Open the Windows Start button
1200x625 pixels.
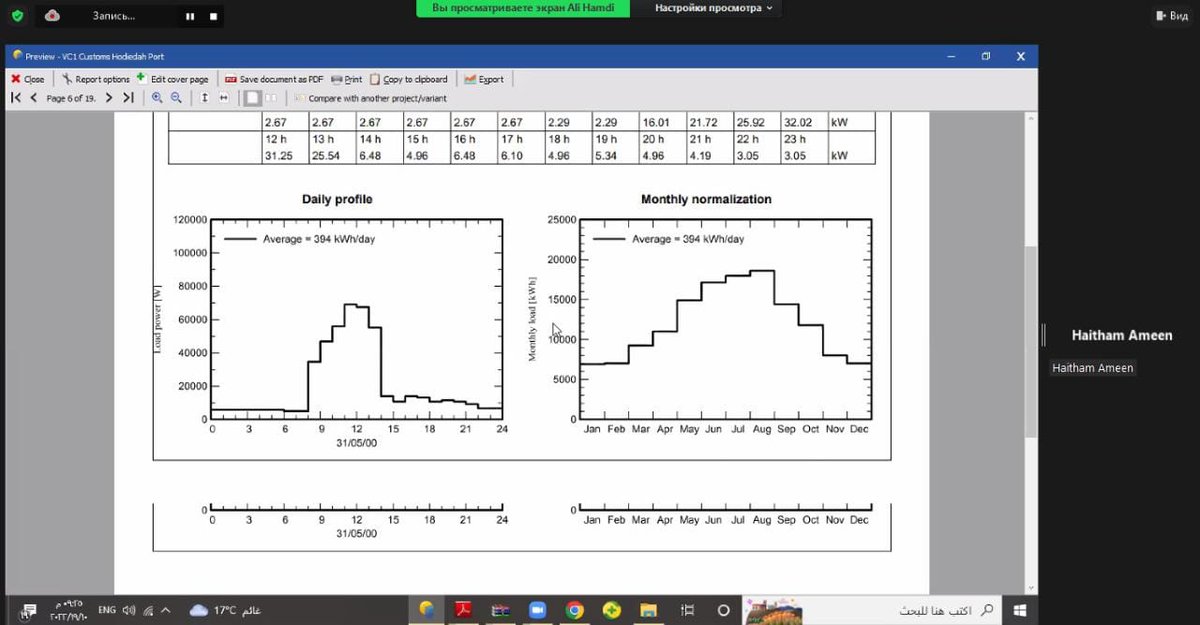[x=1020, y=610]
